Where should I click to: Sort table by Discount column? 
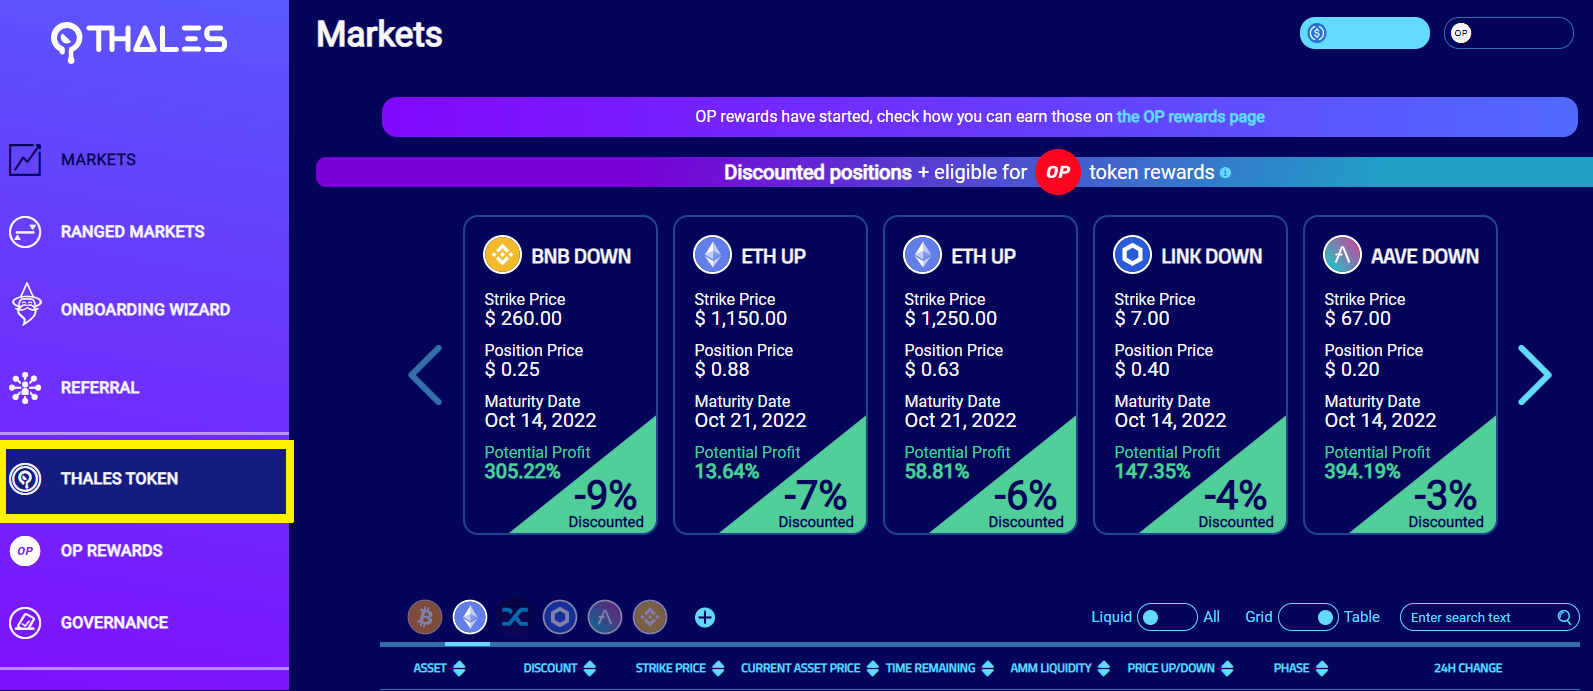pos(559,668)
